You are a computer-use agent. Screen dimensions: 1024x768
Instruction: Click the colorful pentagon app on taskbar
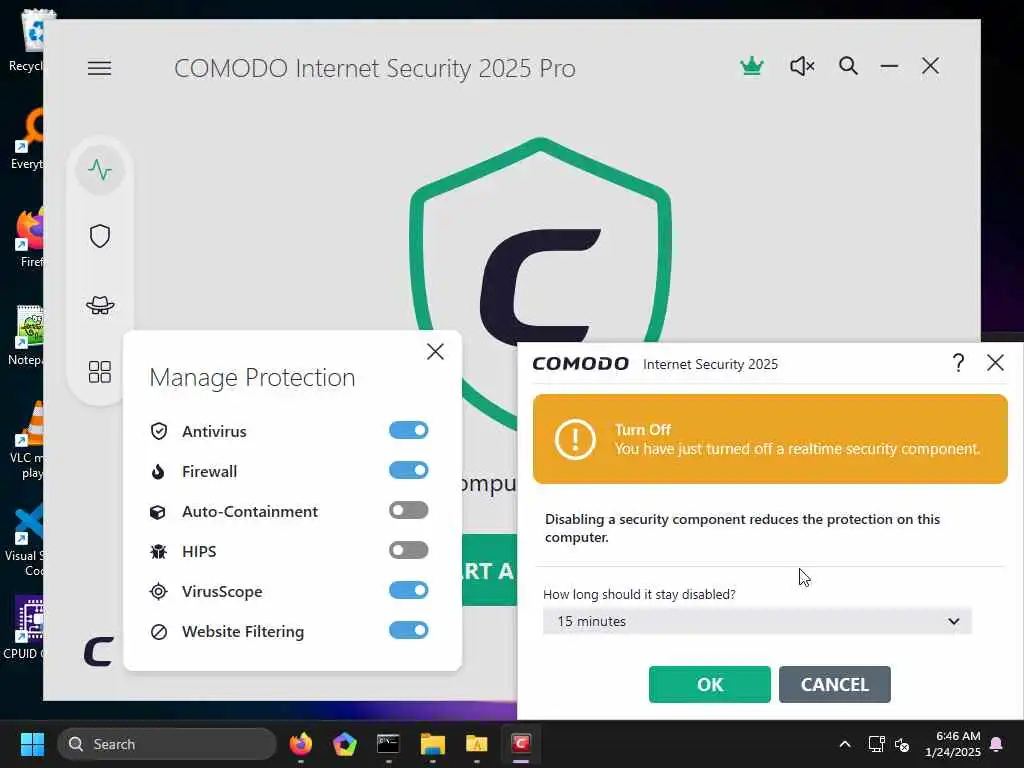pos(344,744)
